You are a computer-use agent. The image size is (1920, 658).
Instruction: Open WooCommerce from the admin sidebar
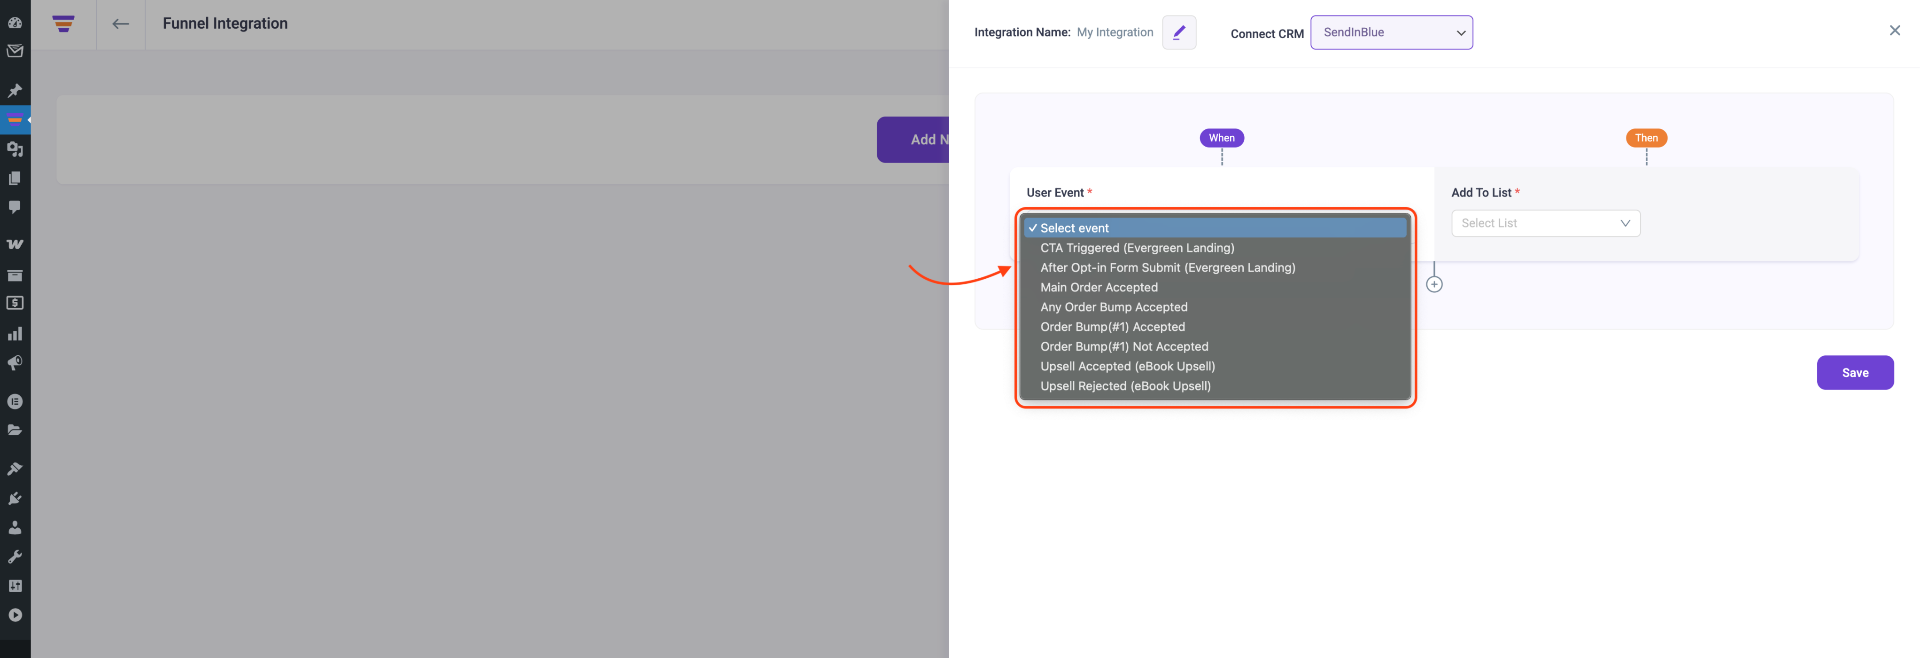[15, 244]
